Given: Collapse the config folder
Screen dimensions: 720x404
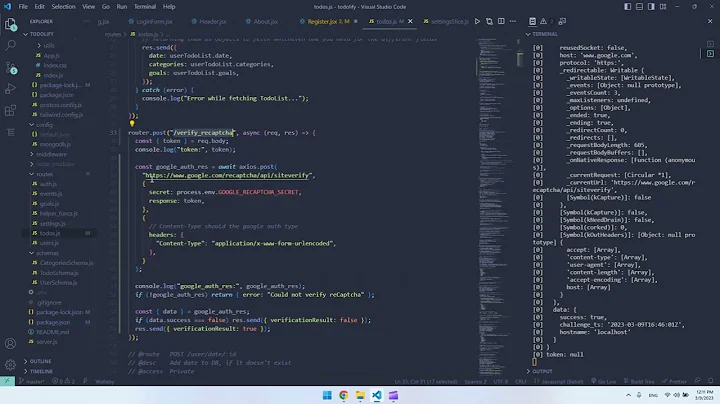Looking at the screenshot, I should [x=44, y=125].
